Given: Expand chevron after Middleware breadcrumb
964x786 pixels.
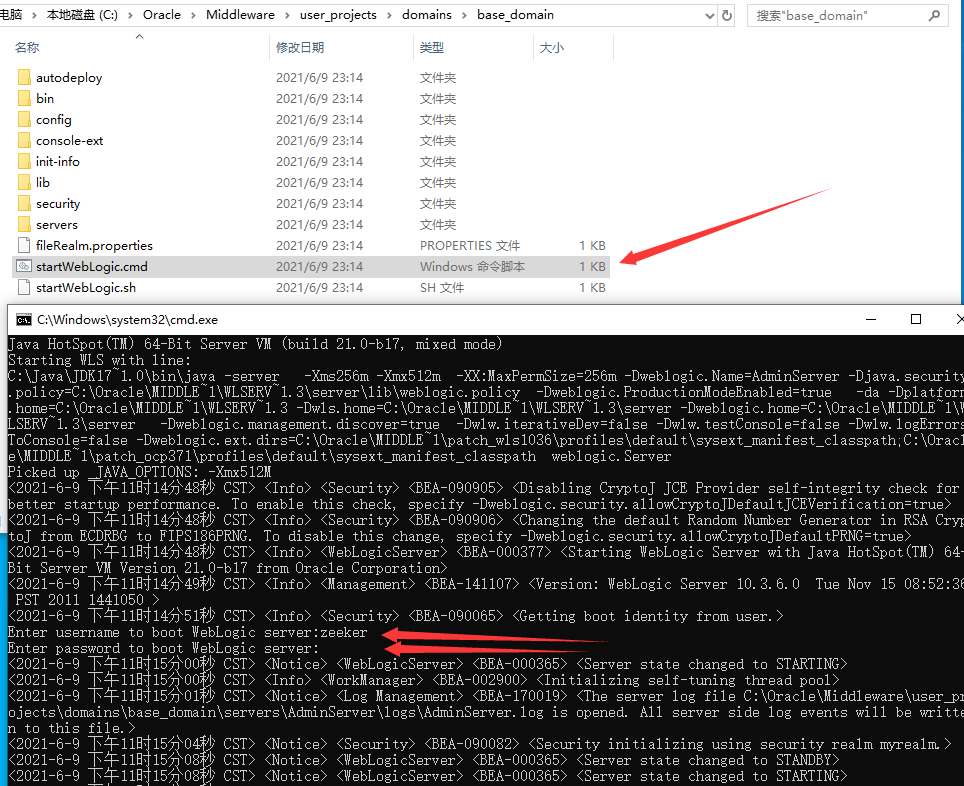Looking at the screenshot, I should point(287,15).
